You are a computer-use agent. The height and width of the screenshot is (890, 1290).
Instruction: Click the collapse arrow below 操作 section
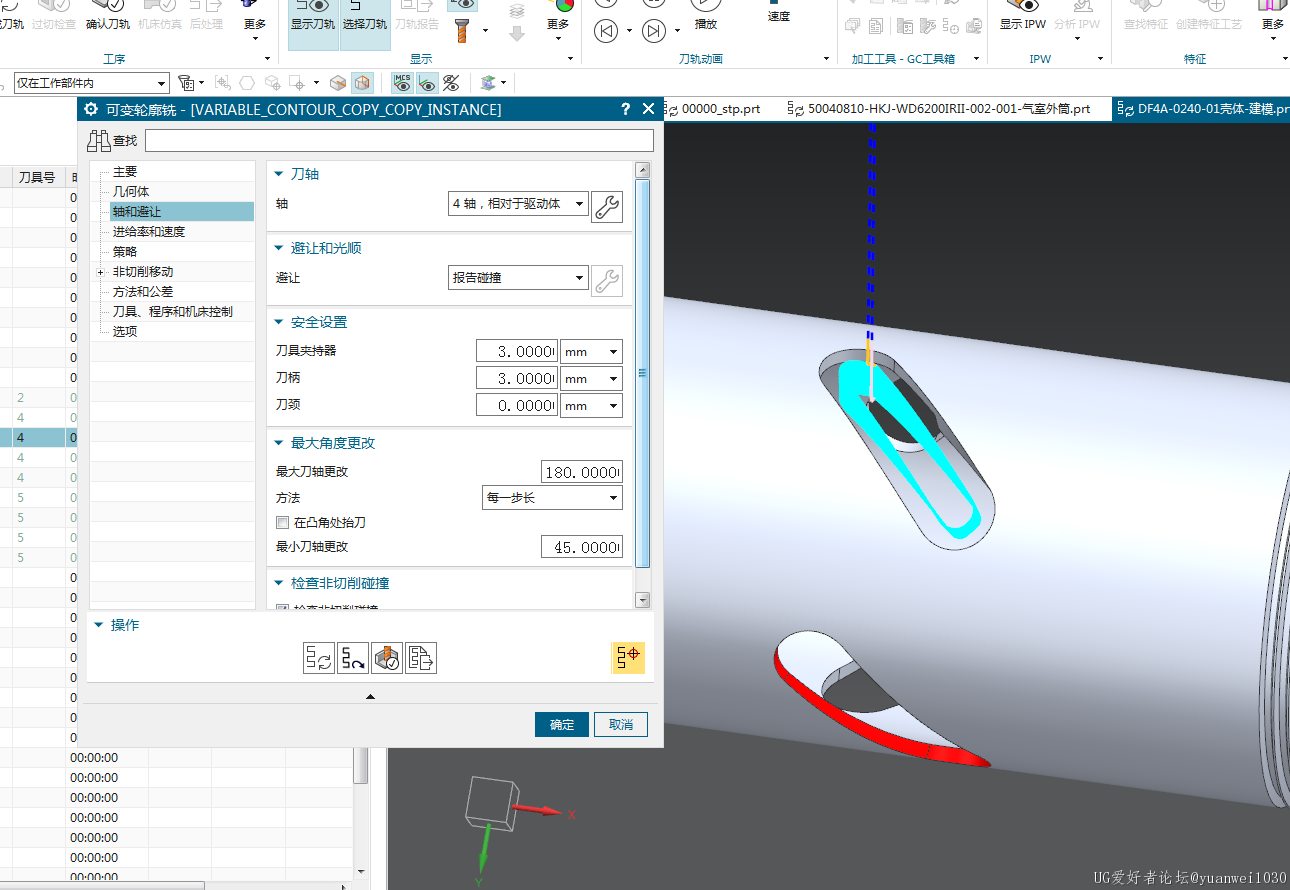click(x=371, y=696)
